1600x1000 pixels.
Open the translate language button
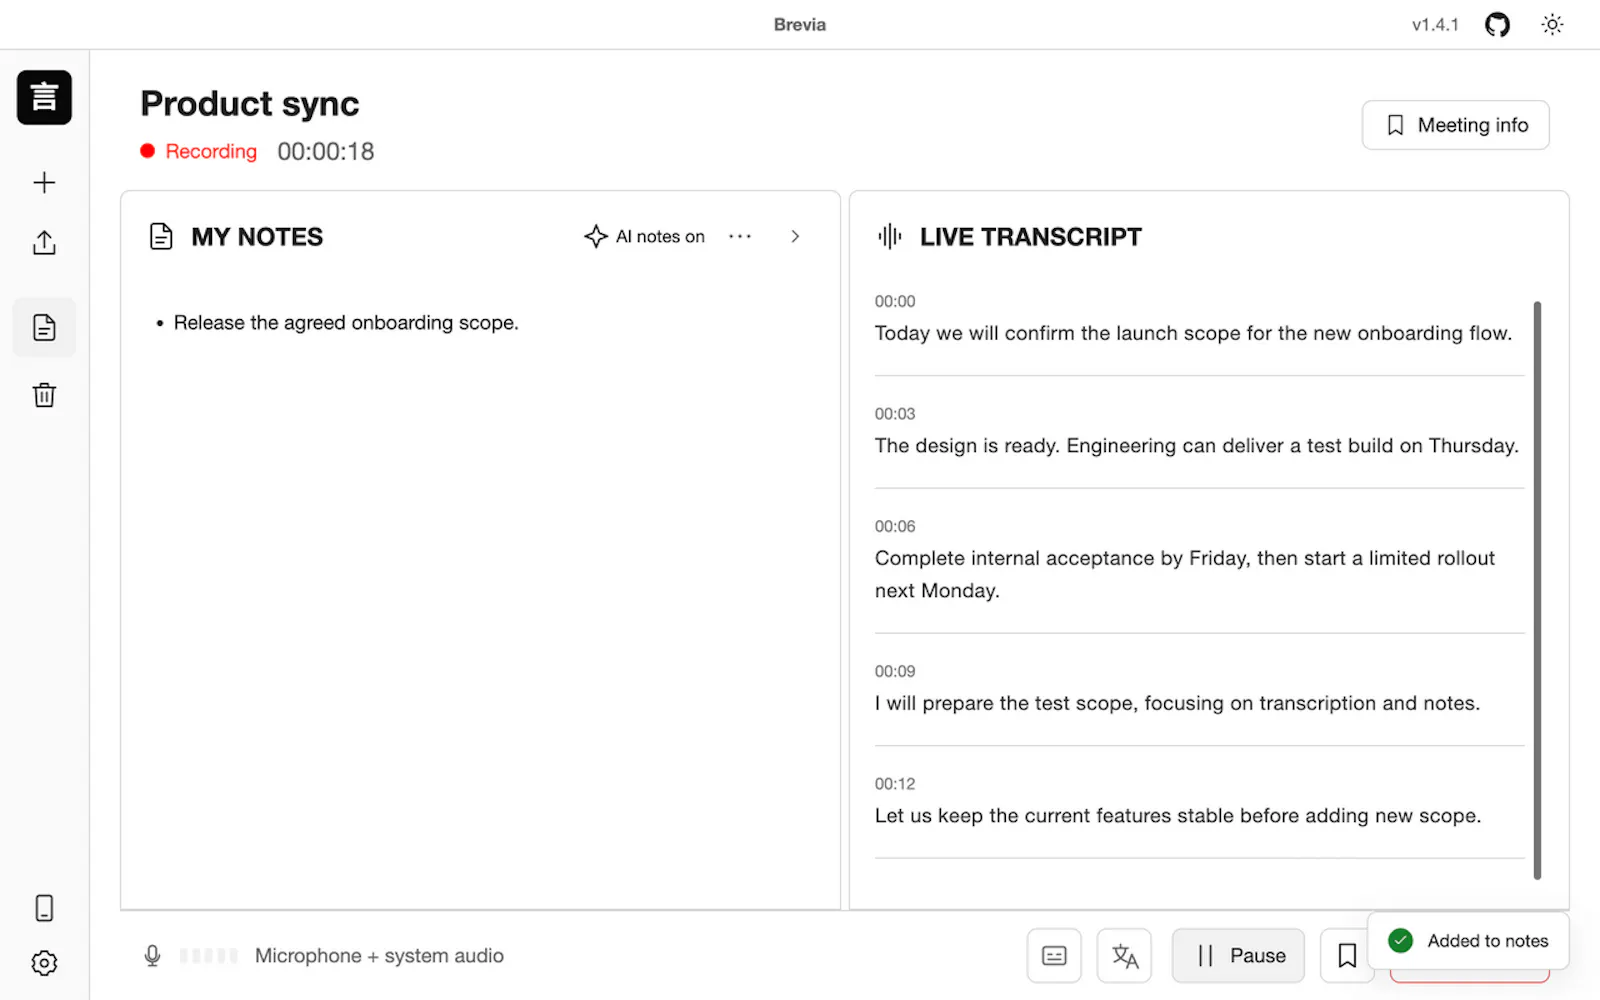point(1124,956)
